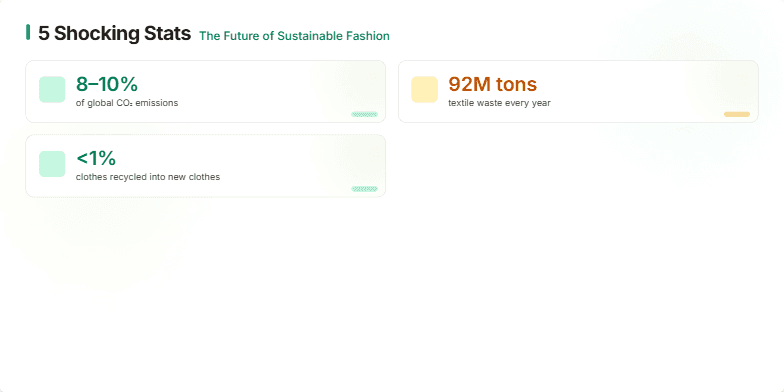Click the yellow icon tile beside 92M tons

(x=424, y=90)
